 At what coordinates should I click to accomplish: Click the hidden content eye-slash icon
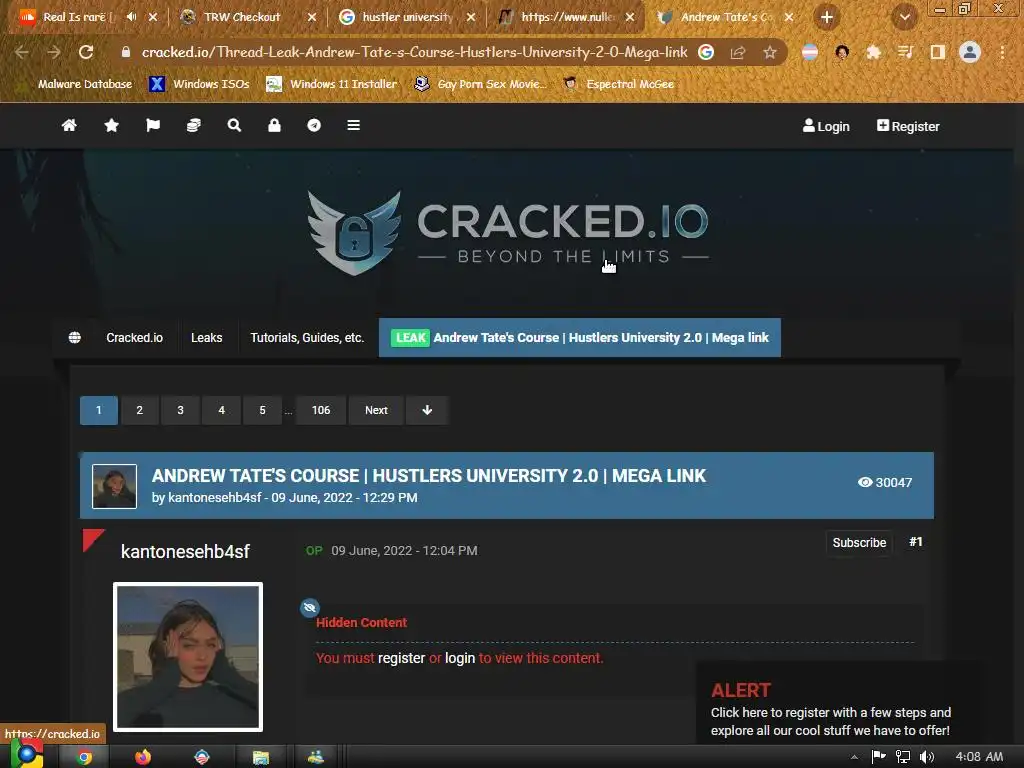pos(310,607)
